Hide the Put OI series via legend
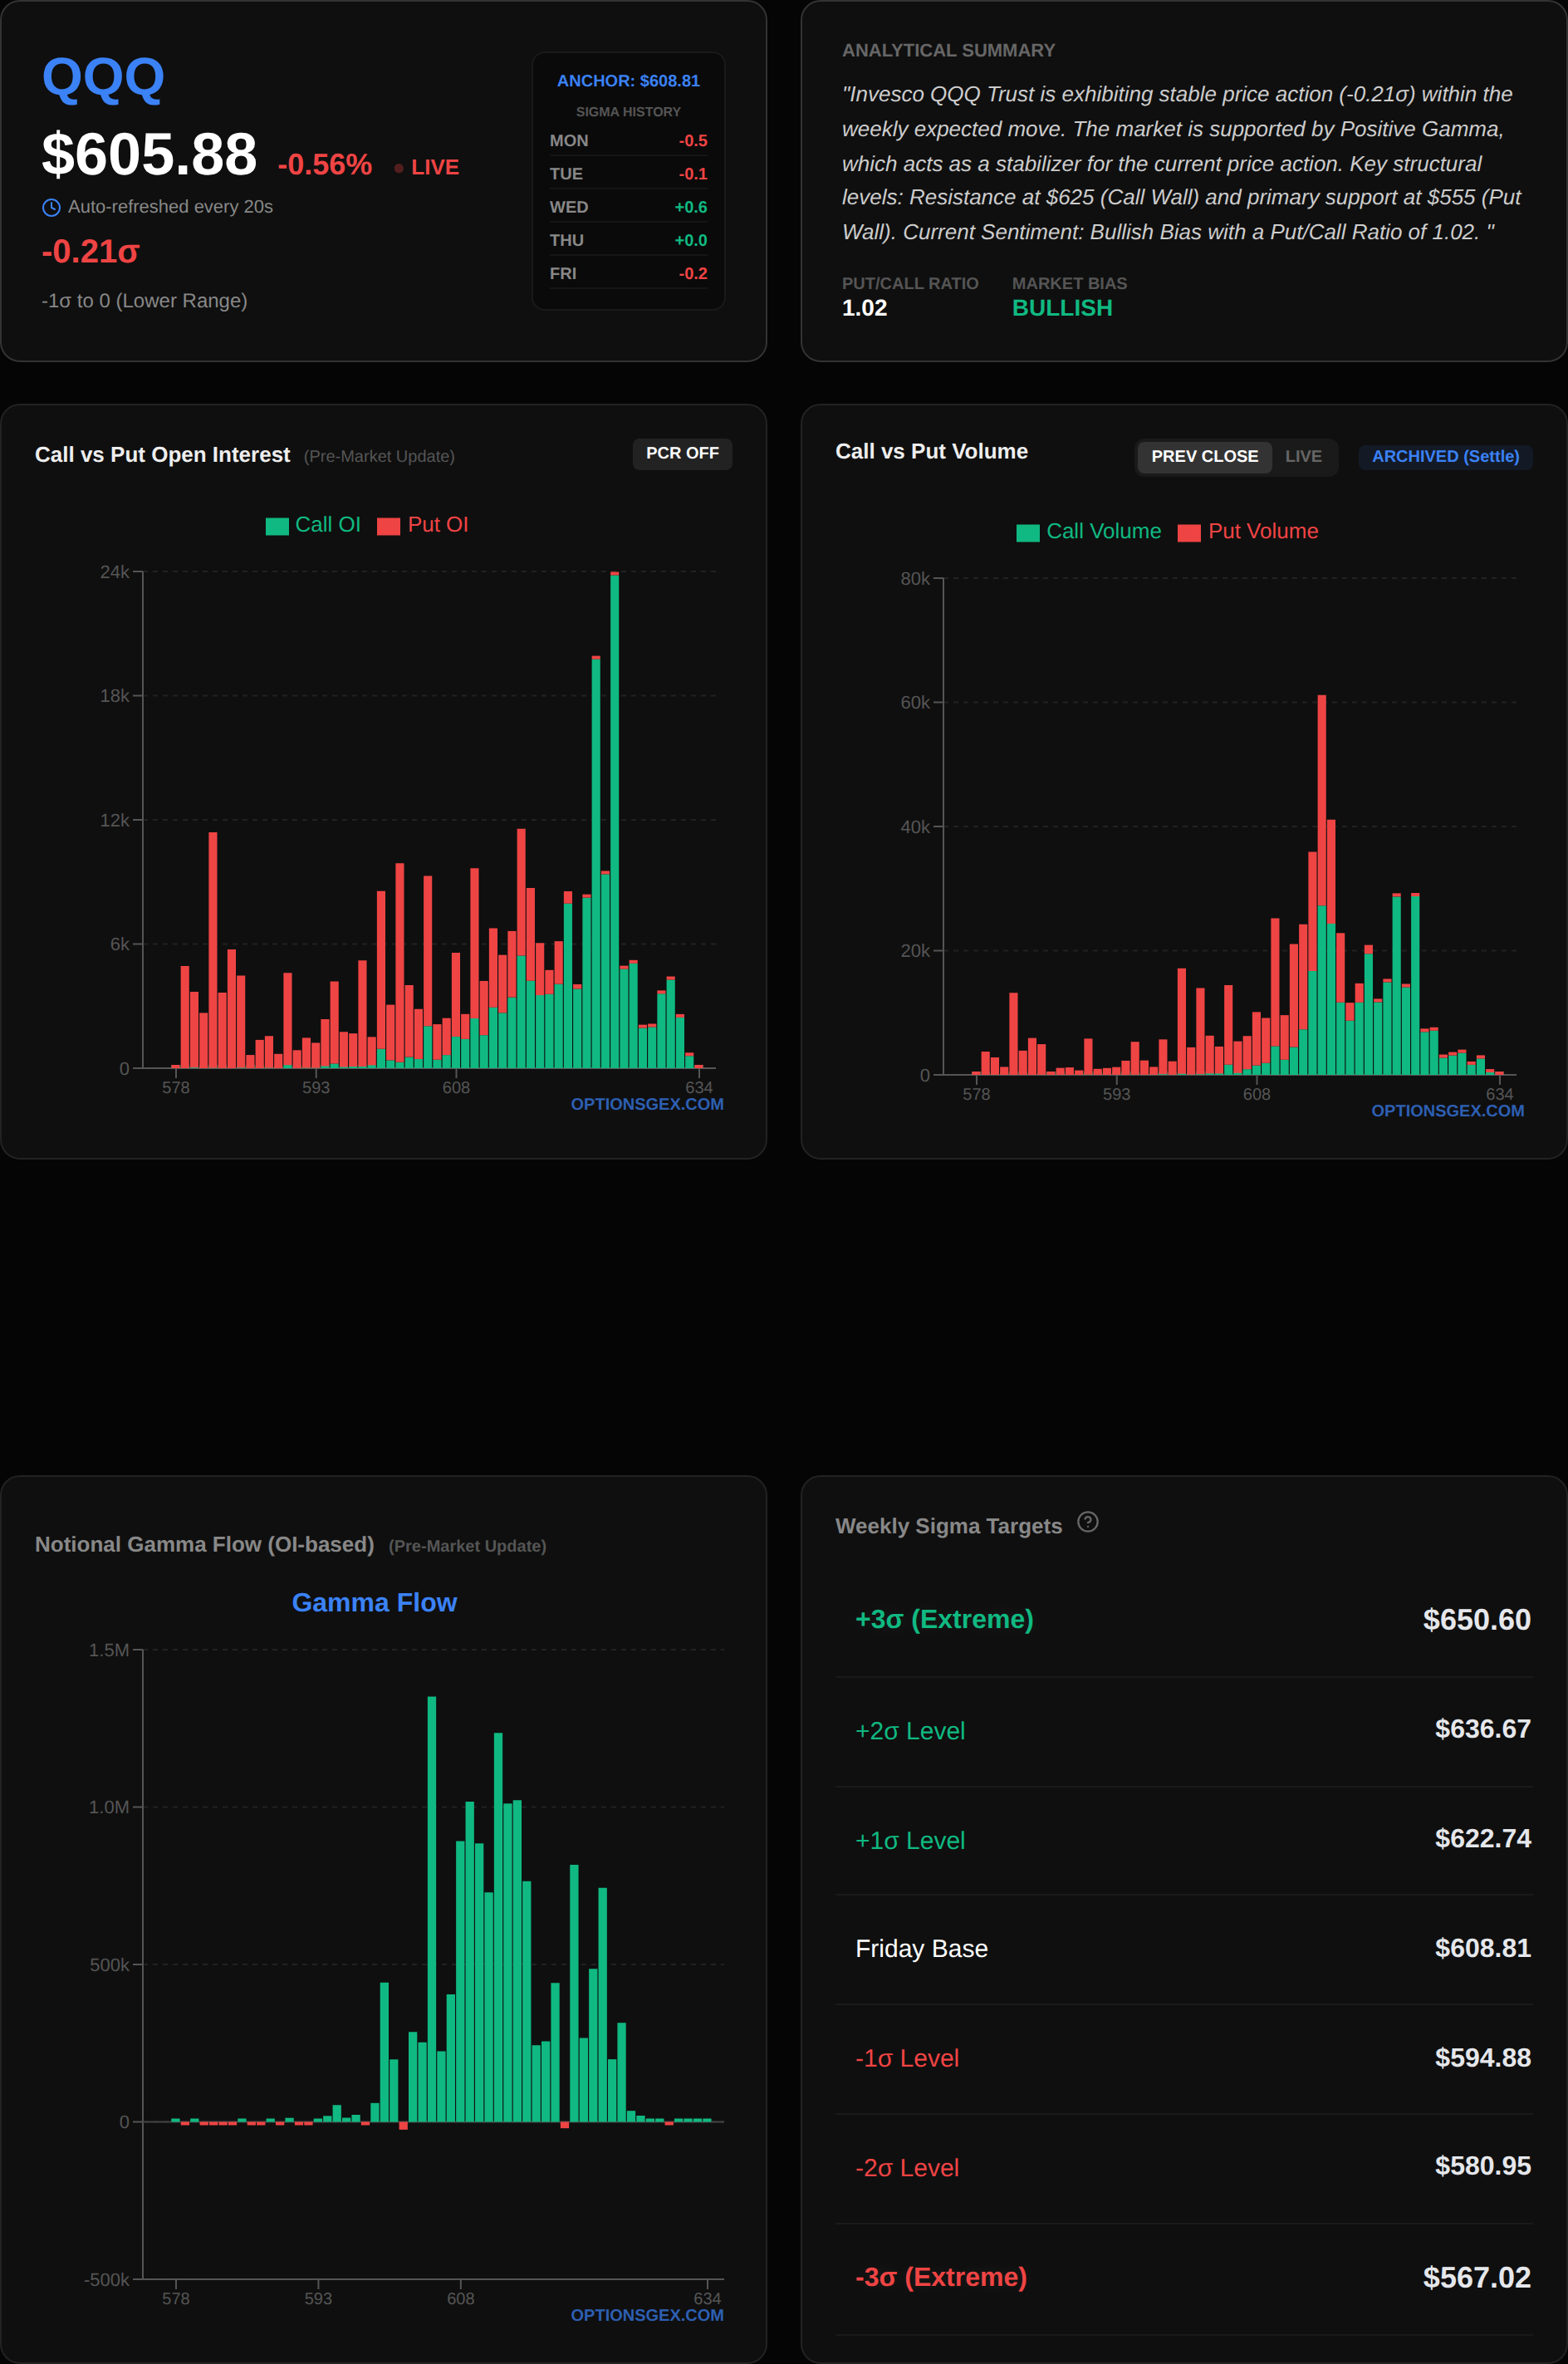 [437, 525]
